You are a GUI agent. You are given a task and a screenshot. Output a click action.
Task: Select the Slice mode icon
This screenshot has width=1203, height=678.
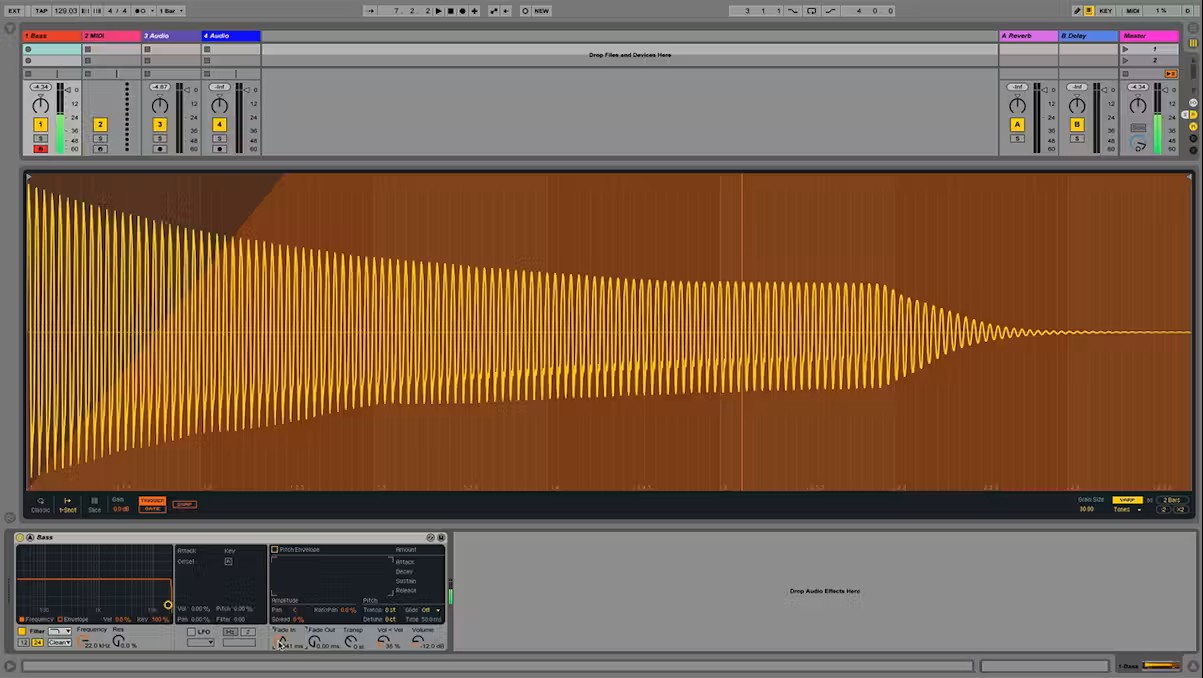94,501
